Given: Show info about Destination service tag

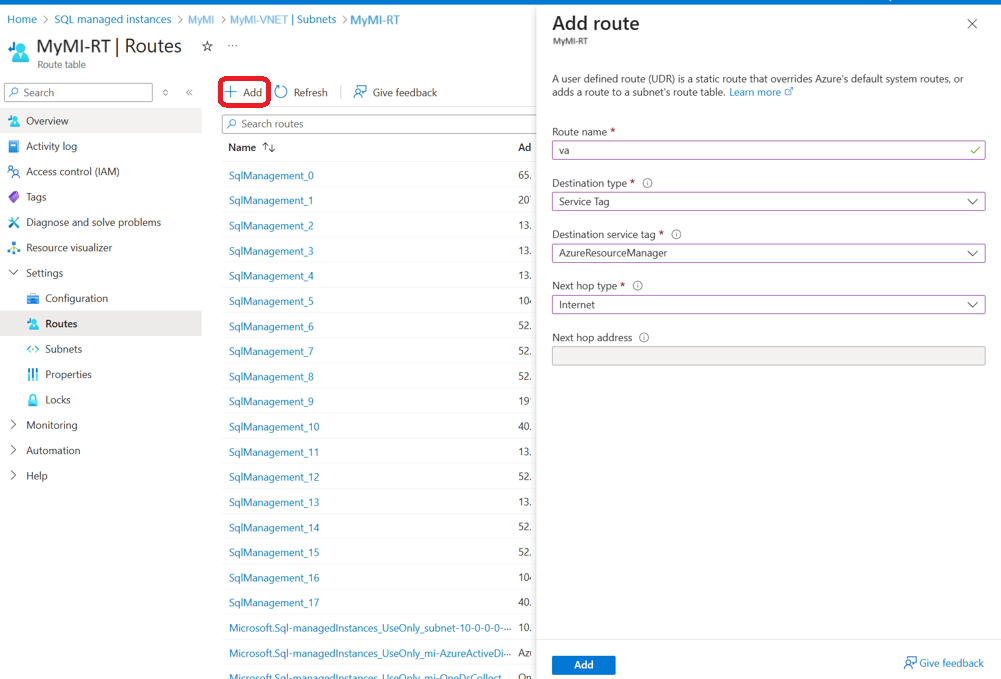Looking at the screenshot, I should tap(676, 234).
